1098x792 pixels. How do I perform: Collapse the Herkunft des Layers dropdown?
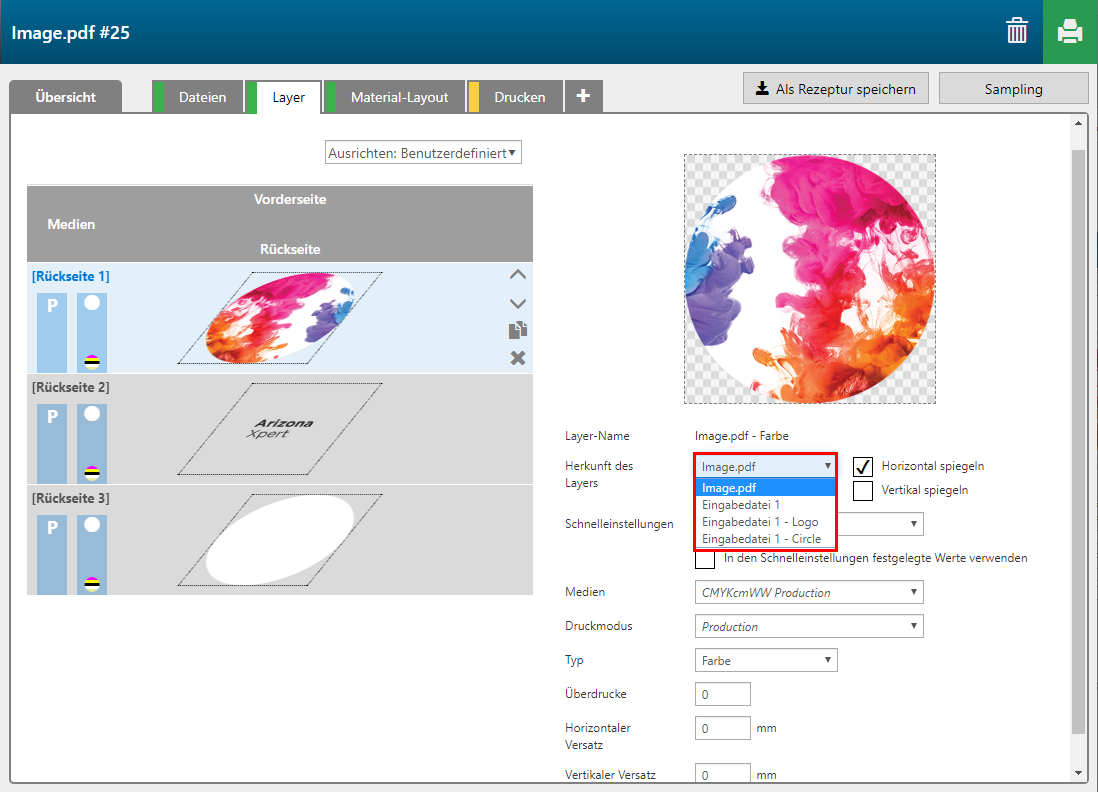765,466
